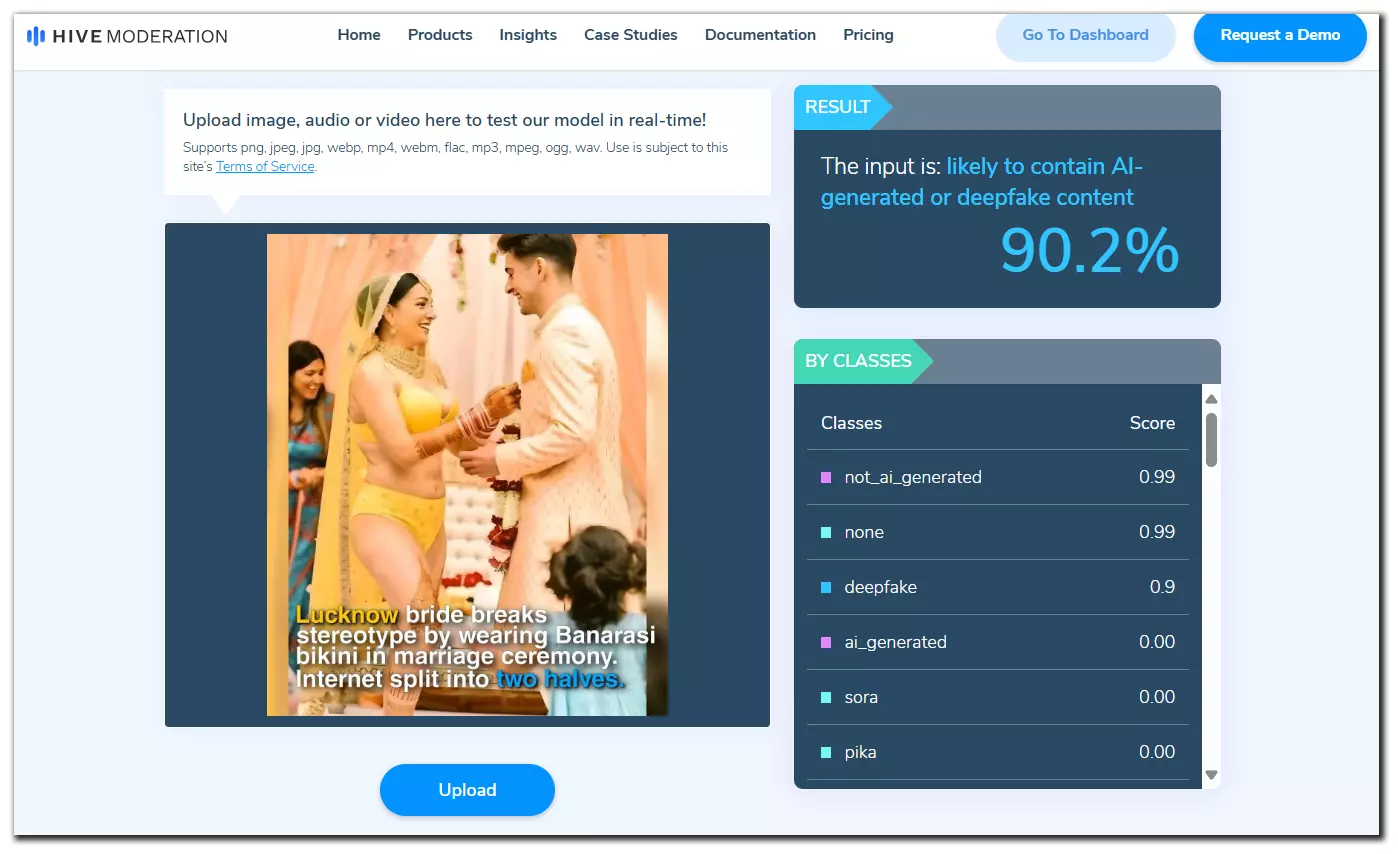
Task: Open the Terms of Service link
Action: pos(265,167)
